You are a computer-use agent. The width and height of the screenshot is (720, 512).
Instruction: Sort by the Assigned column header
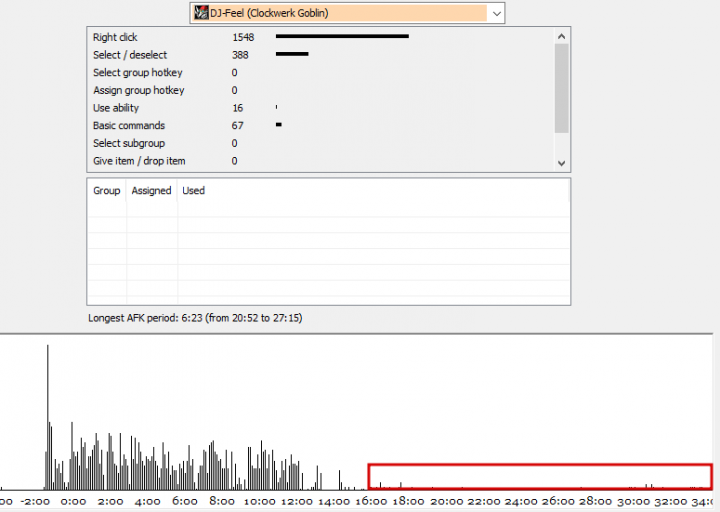click(x=152, y=191)
